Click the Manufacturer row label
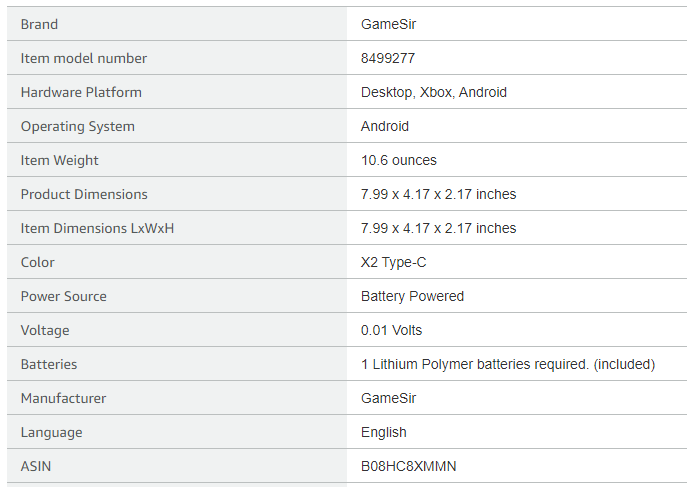This screenshot has width=696, height=487. [63, 398]
